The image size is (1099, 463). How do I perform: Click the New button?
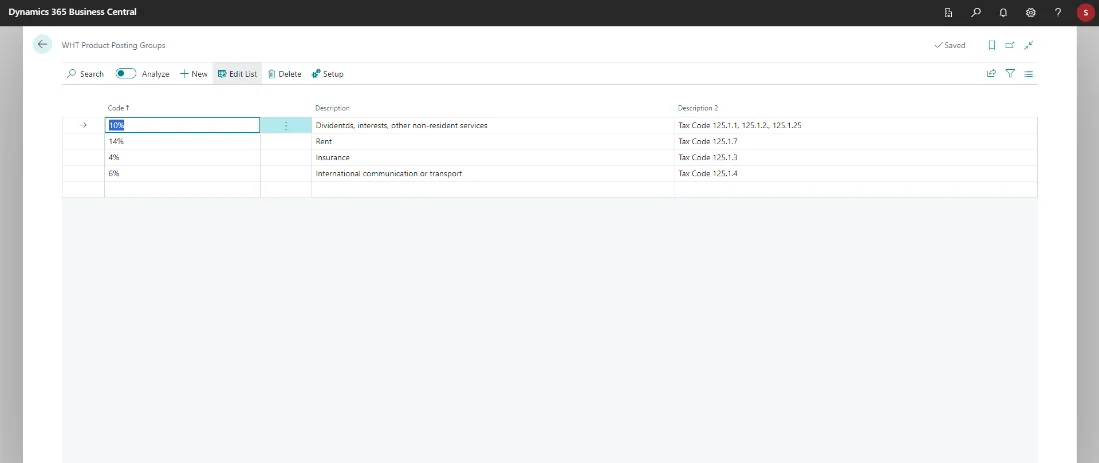click(x=194, y=74)
